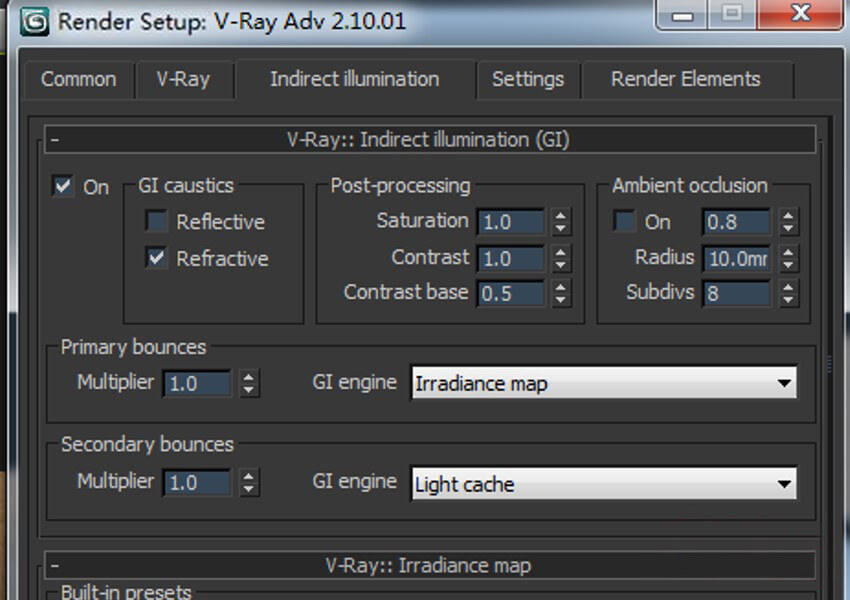Click the "Ambient occlusion" group label

tap(690, 186)
